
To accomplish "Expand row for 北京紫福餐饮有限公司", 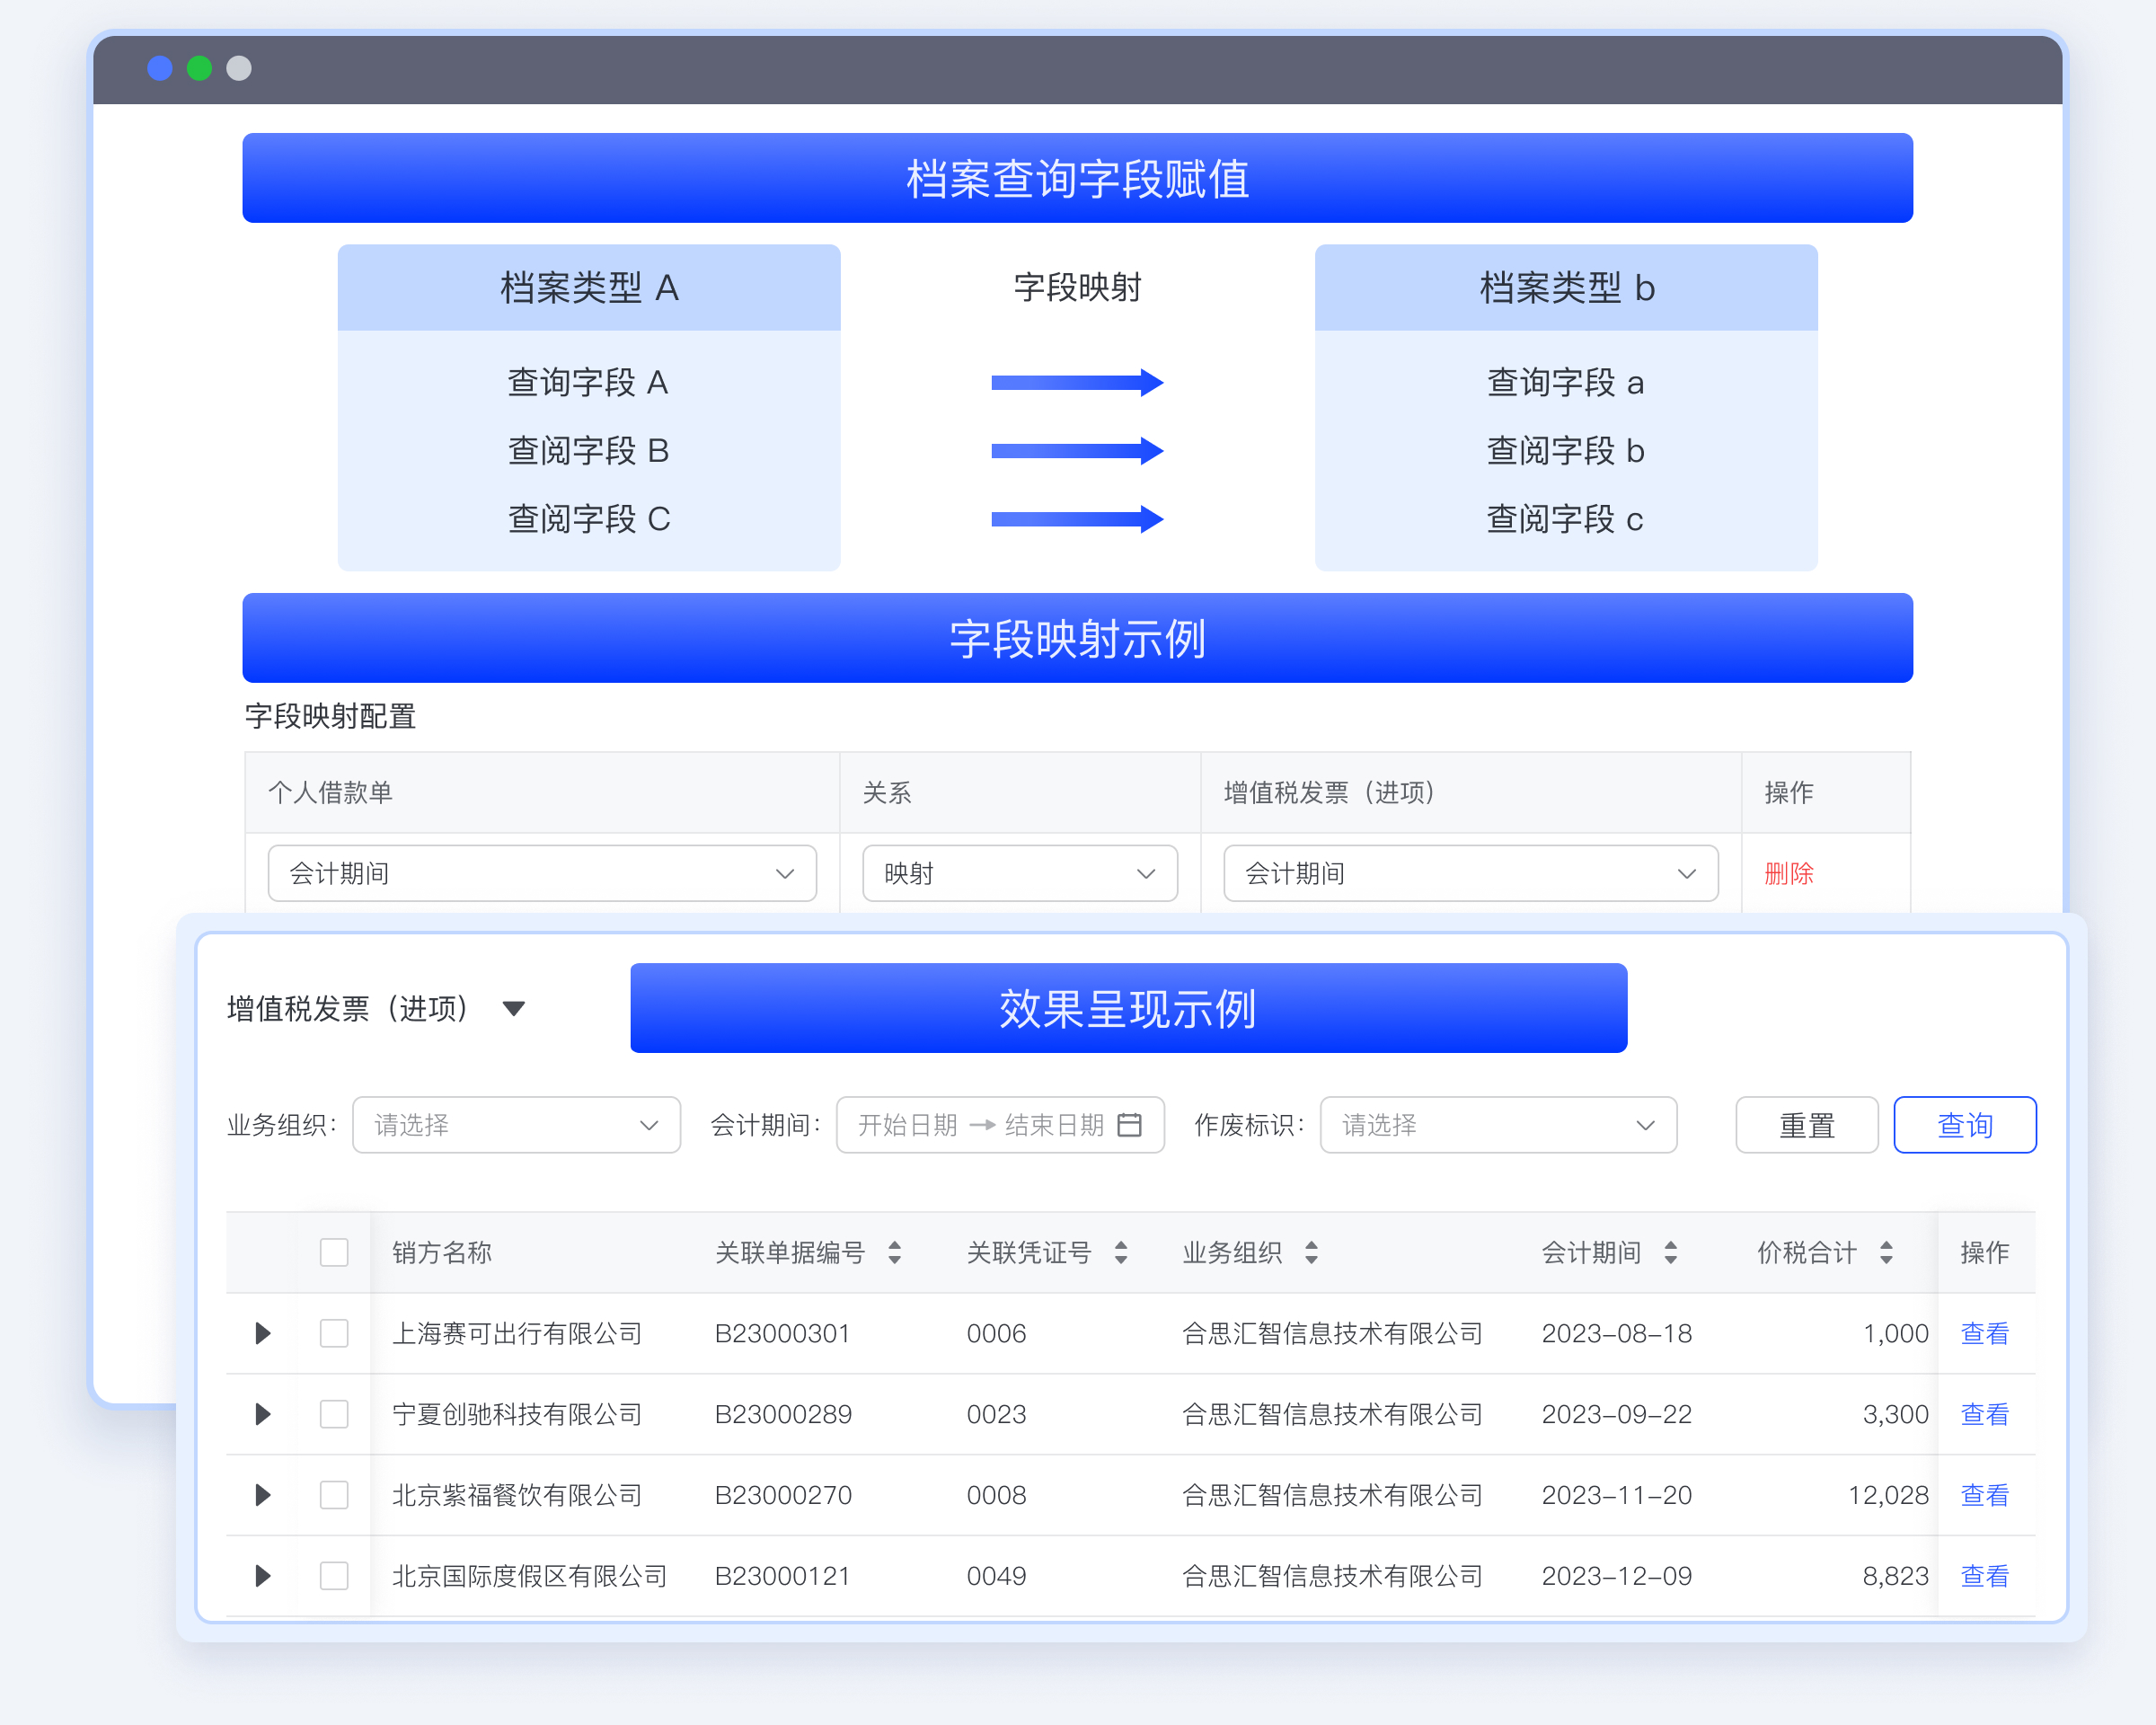I will 263,1495.
